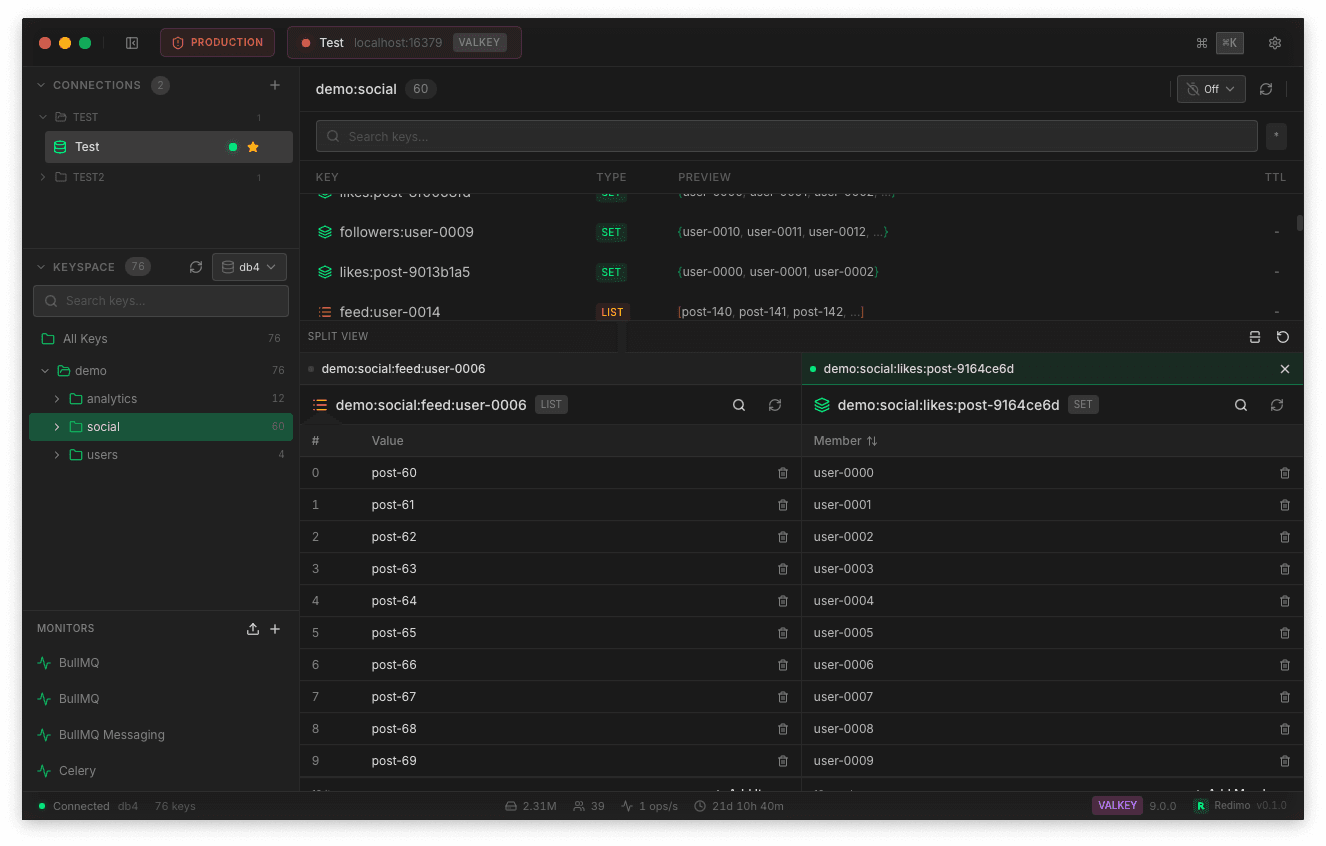Toggle split view layout orientation
The width and height of the screenshot is (1326, 846).
pyautogui.click(x=1255, y=337)
